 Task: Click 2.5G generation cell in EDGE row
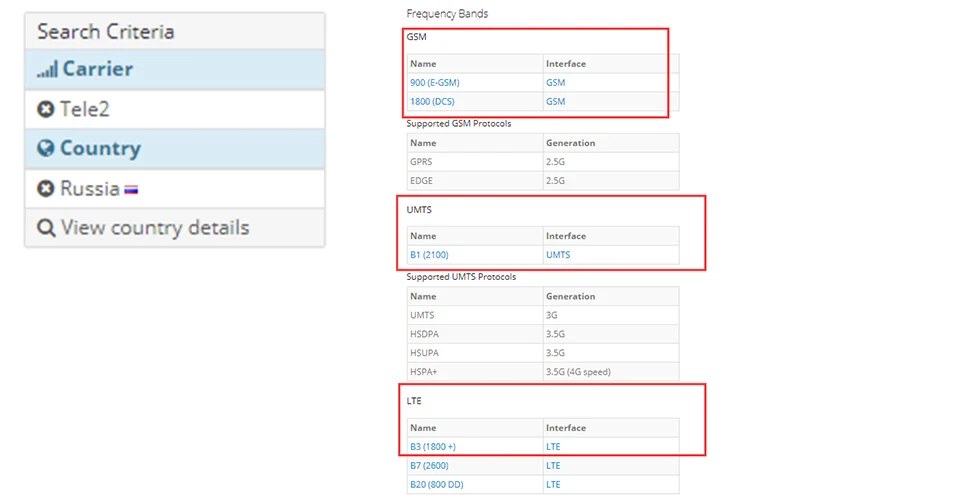(611, 181)
